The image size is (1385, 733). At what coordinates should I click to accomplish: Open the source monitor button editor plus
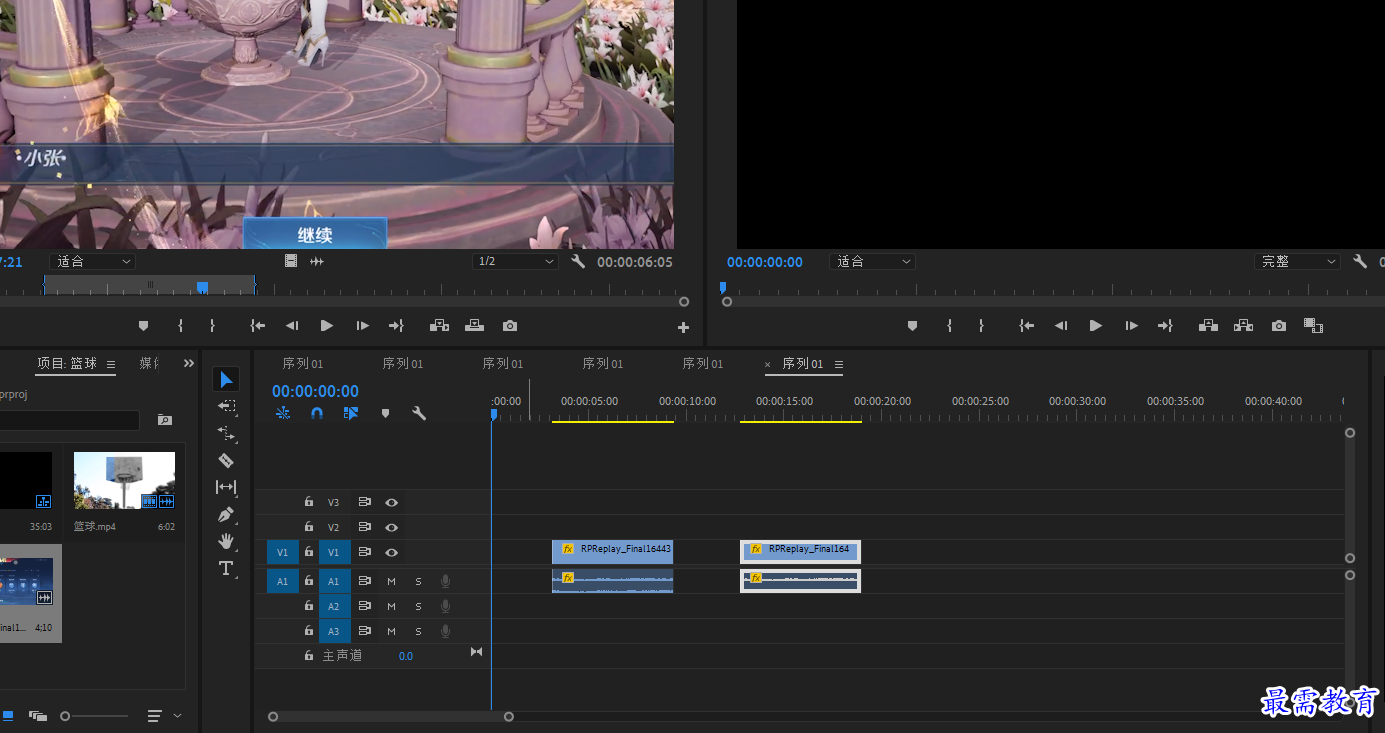tap(684, 327)
